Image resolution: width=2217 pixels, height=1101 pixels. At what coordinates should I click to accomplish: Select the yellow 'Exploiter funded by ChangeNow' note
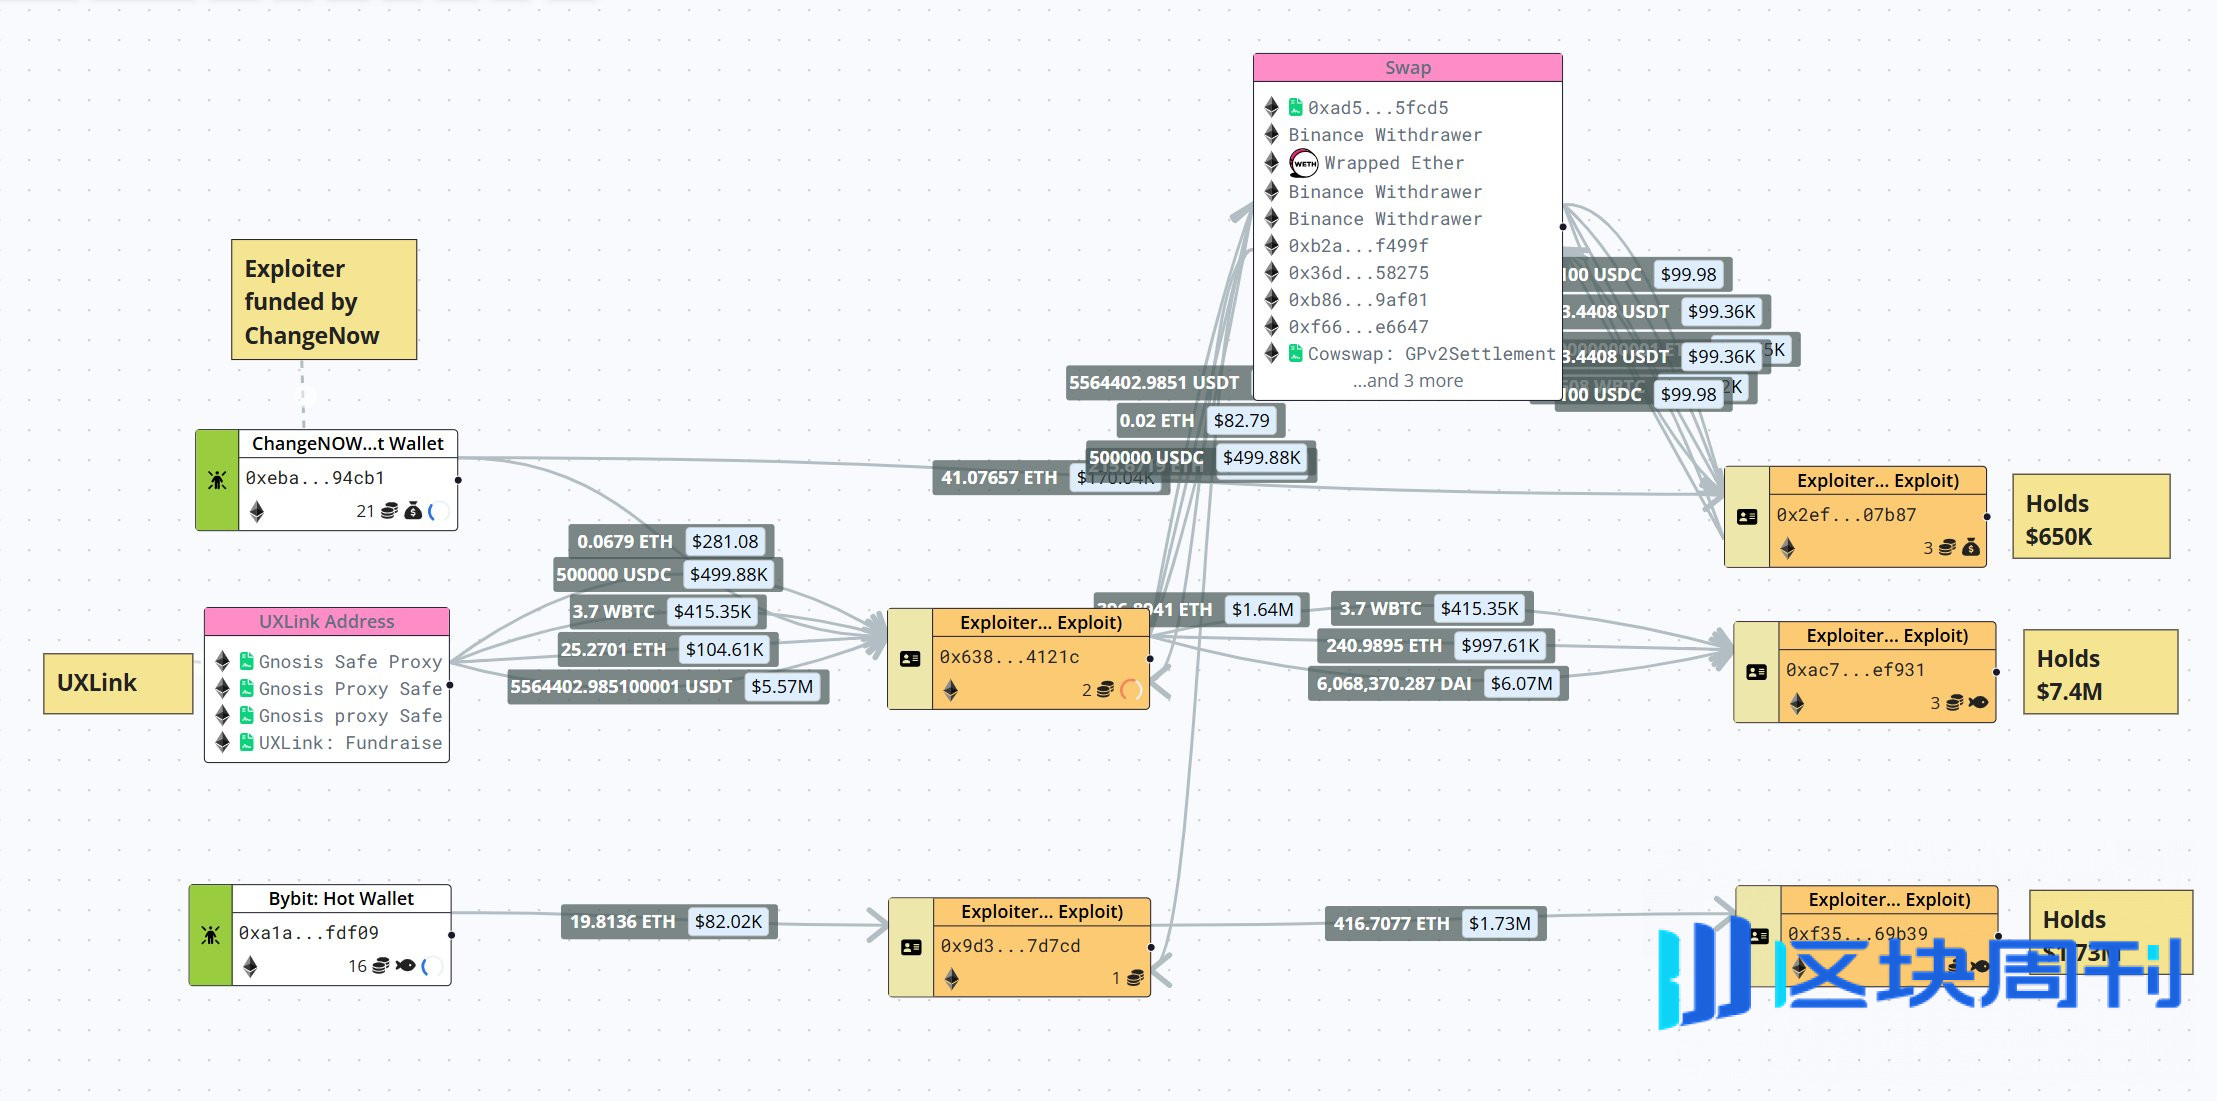point(323,300)
